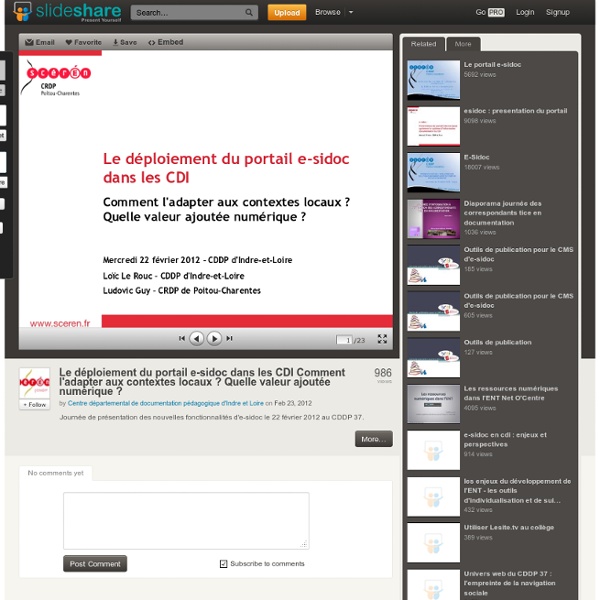The width and height of the screenshot is (600, 600).
Task: Jump to the last slide
Action: (x=229, y=338)
